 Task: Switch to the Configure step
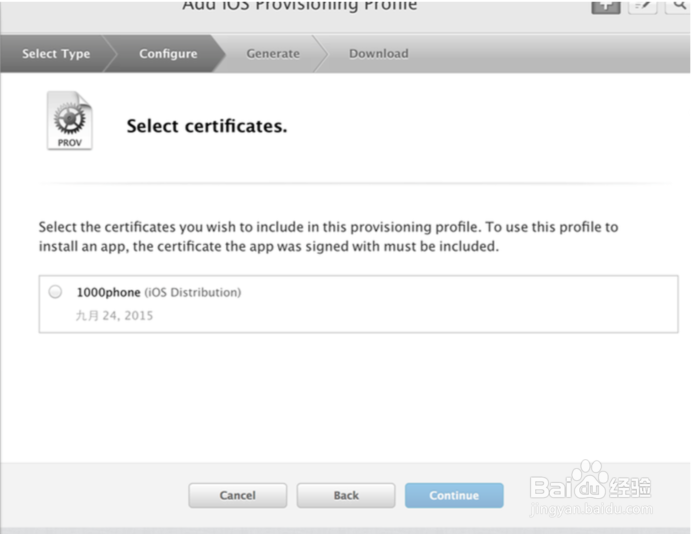click(x=168, y=54)
